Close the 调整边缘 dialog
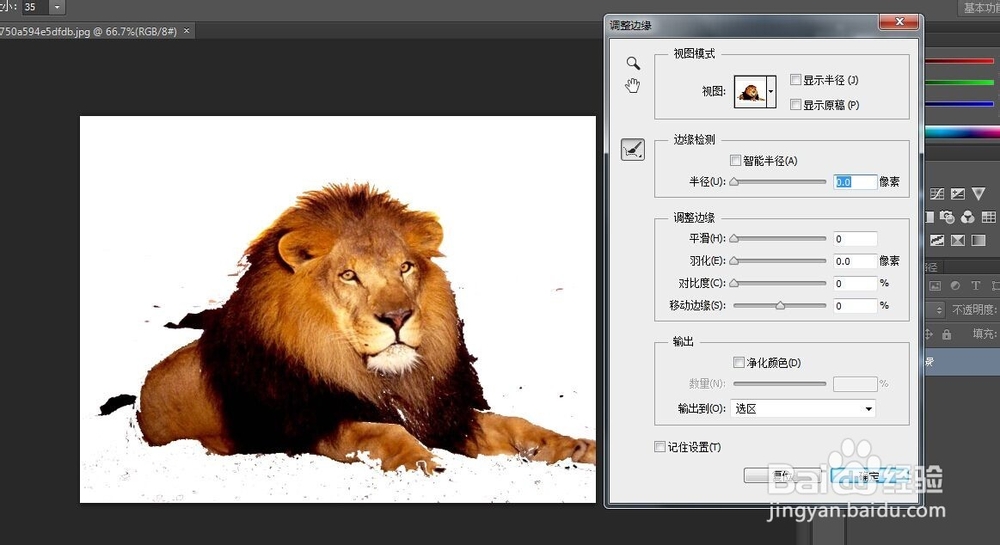This screenshot has width=1000, height=545. coord(899,22)
